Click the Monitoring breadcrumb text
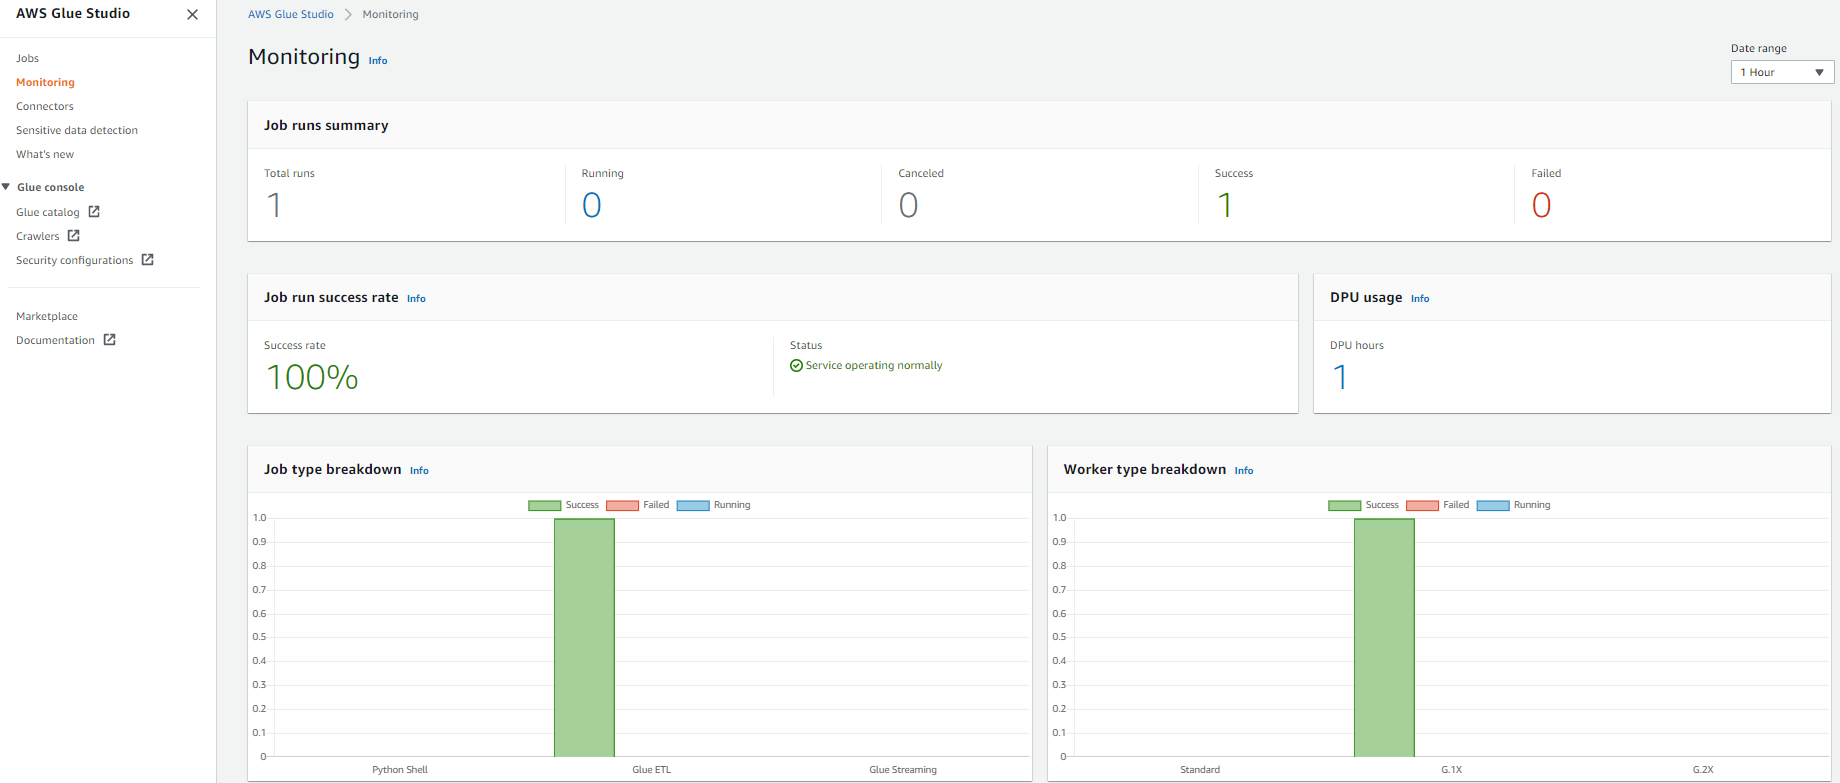Screen dimensions: 1840x783 click(391, 14)
